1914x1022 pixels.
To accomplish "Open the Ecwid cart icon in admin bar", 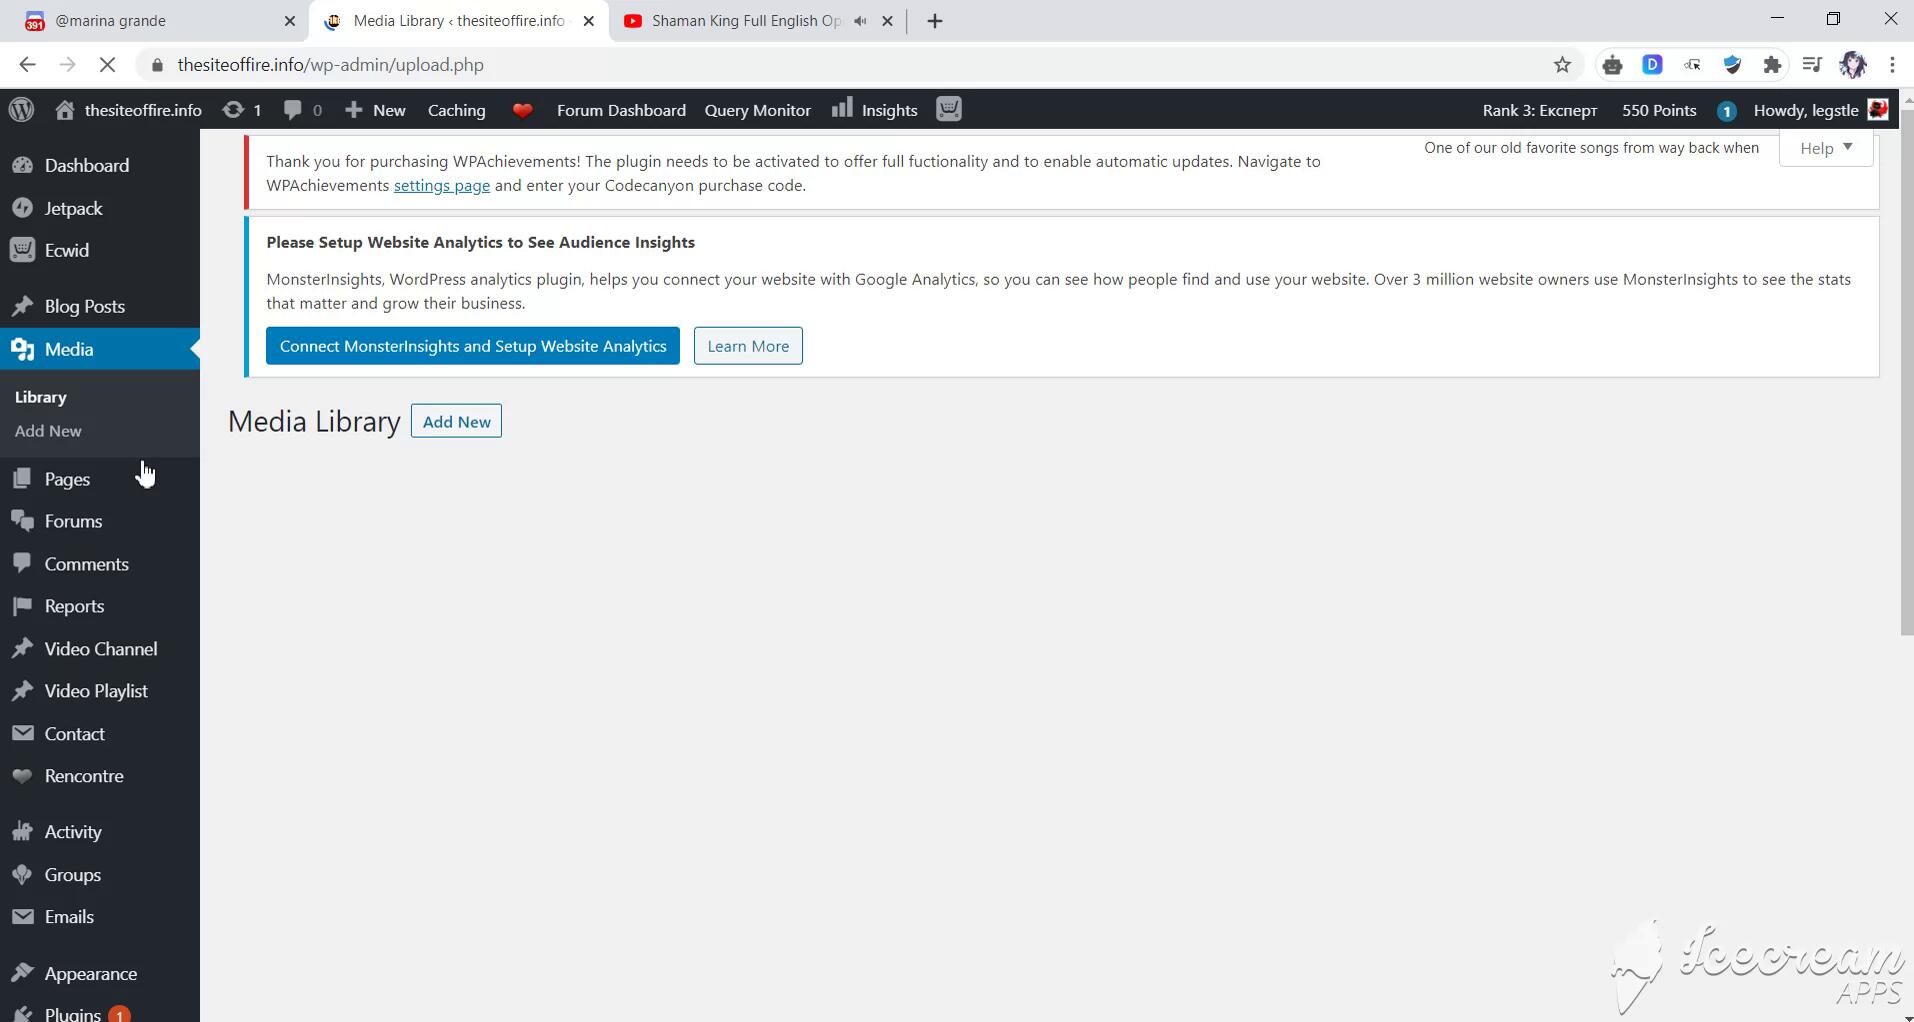I will click(x=948, y=109).
